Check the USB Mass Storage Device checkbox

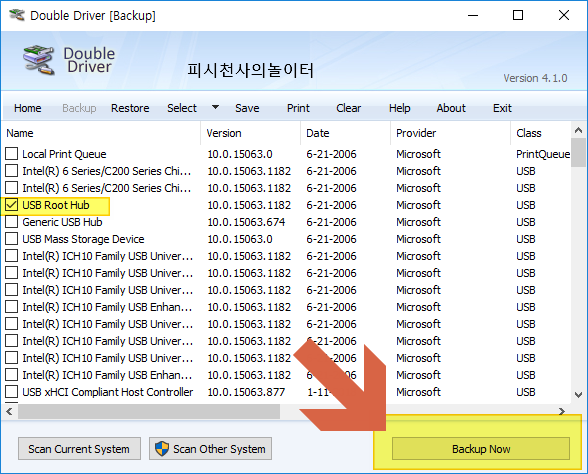point(12,239)
